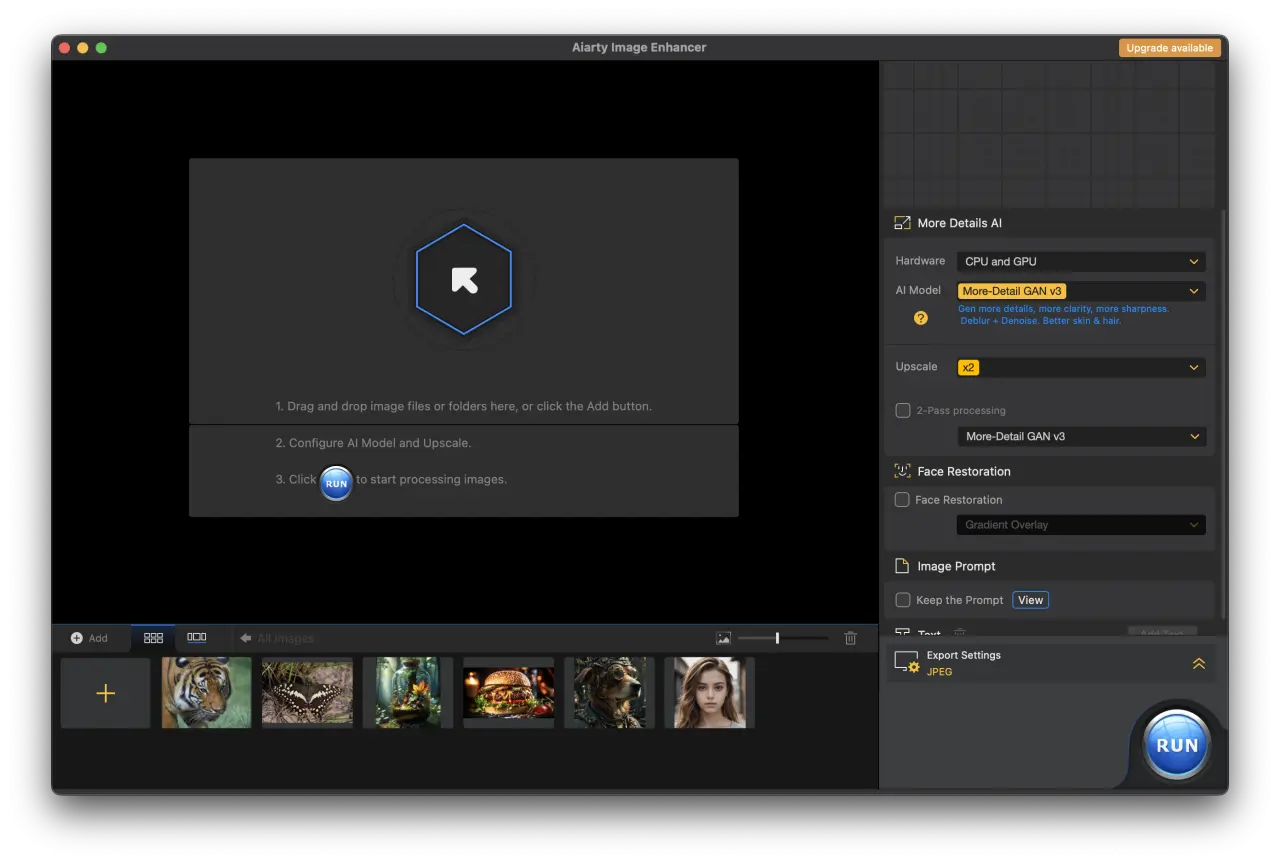The height and width of the screenshot is (863, 1280).
Task: Open the AI Model dropdown
Action: click(1081, 291)
